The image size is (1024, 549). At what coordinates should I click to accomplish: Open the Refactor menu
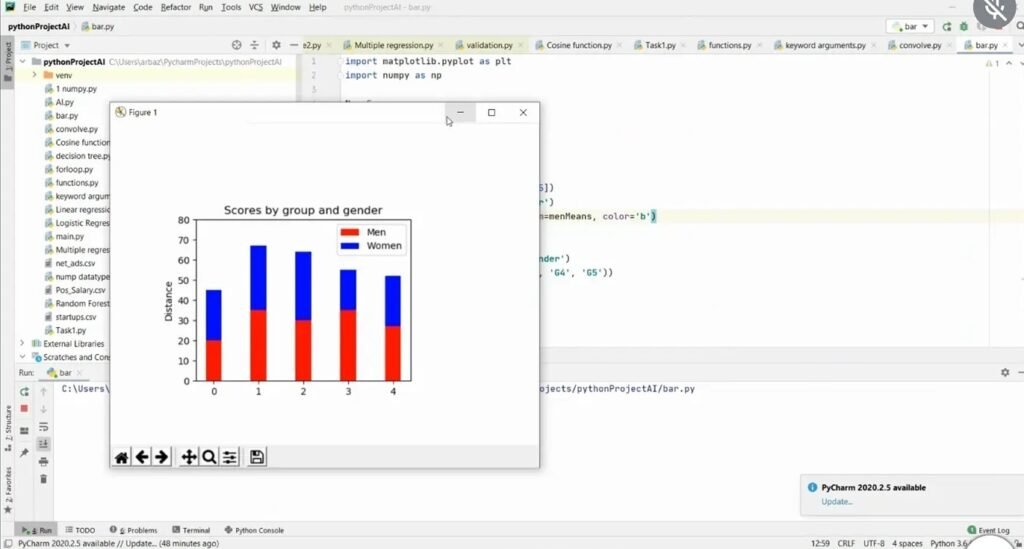click(176, 7)
